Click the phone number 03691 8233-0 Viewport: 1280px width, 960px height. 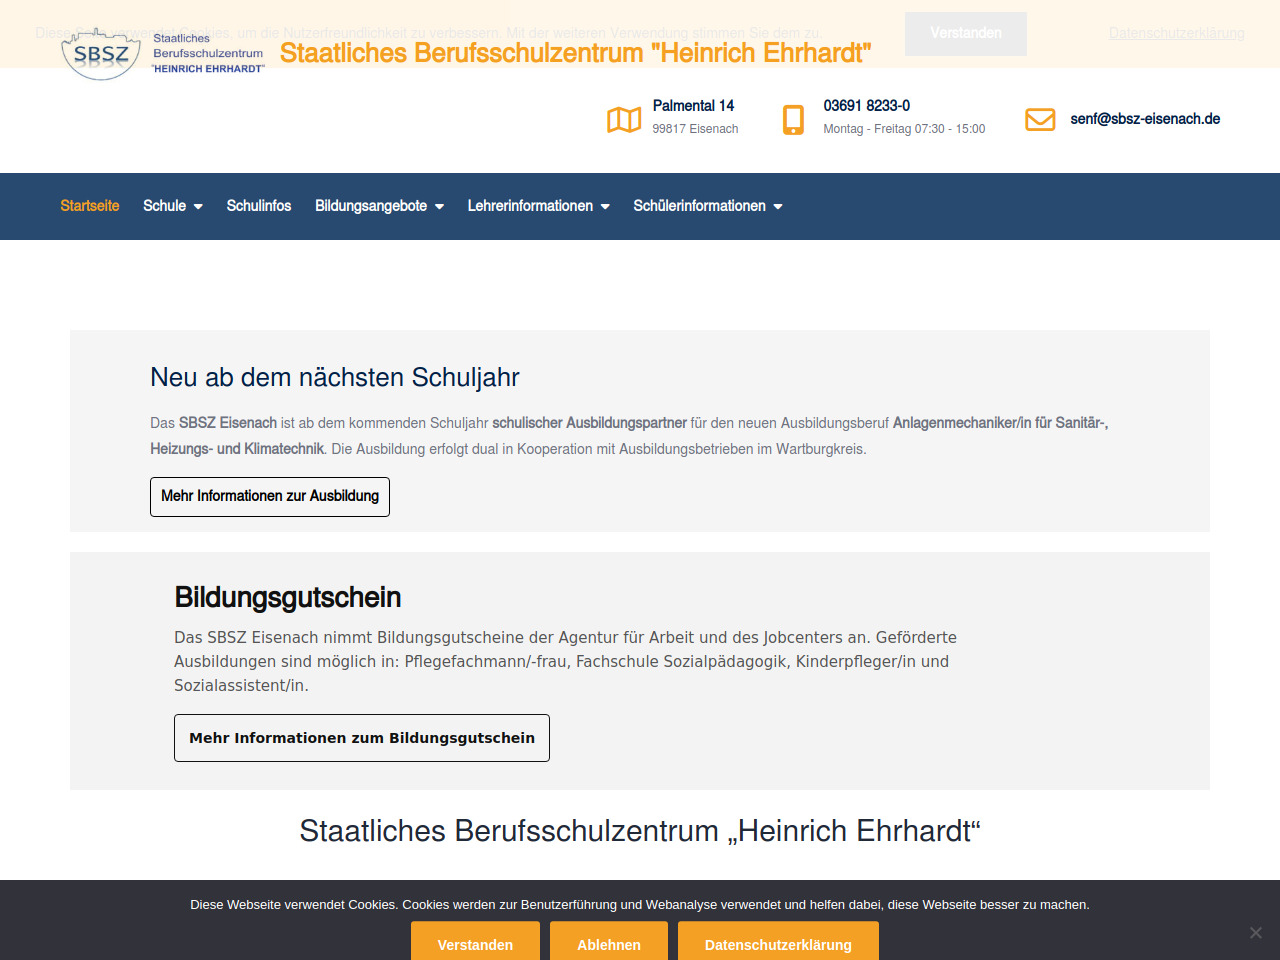click(x=866, y=106)
